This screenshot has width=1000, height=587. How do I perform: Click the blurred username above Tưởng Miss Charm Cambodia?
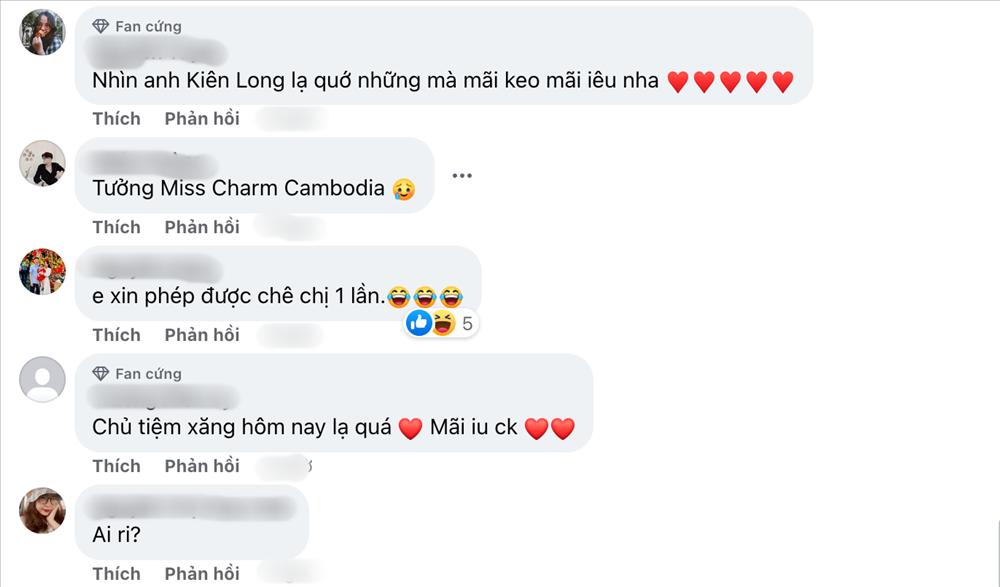145,158
